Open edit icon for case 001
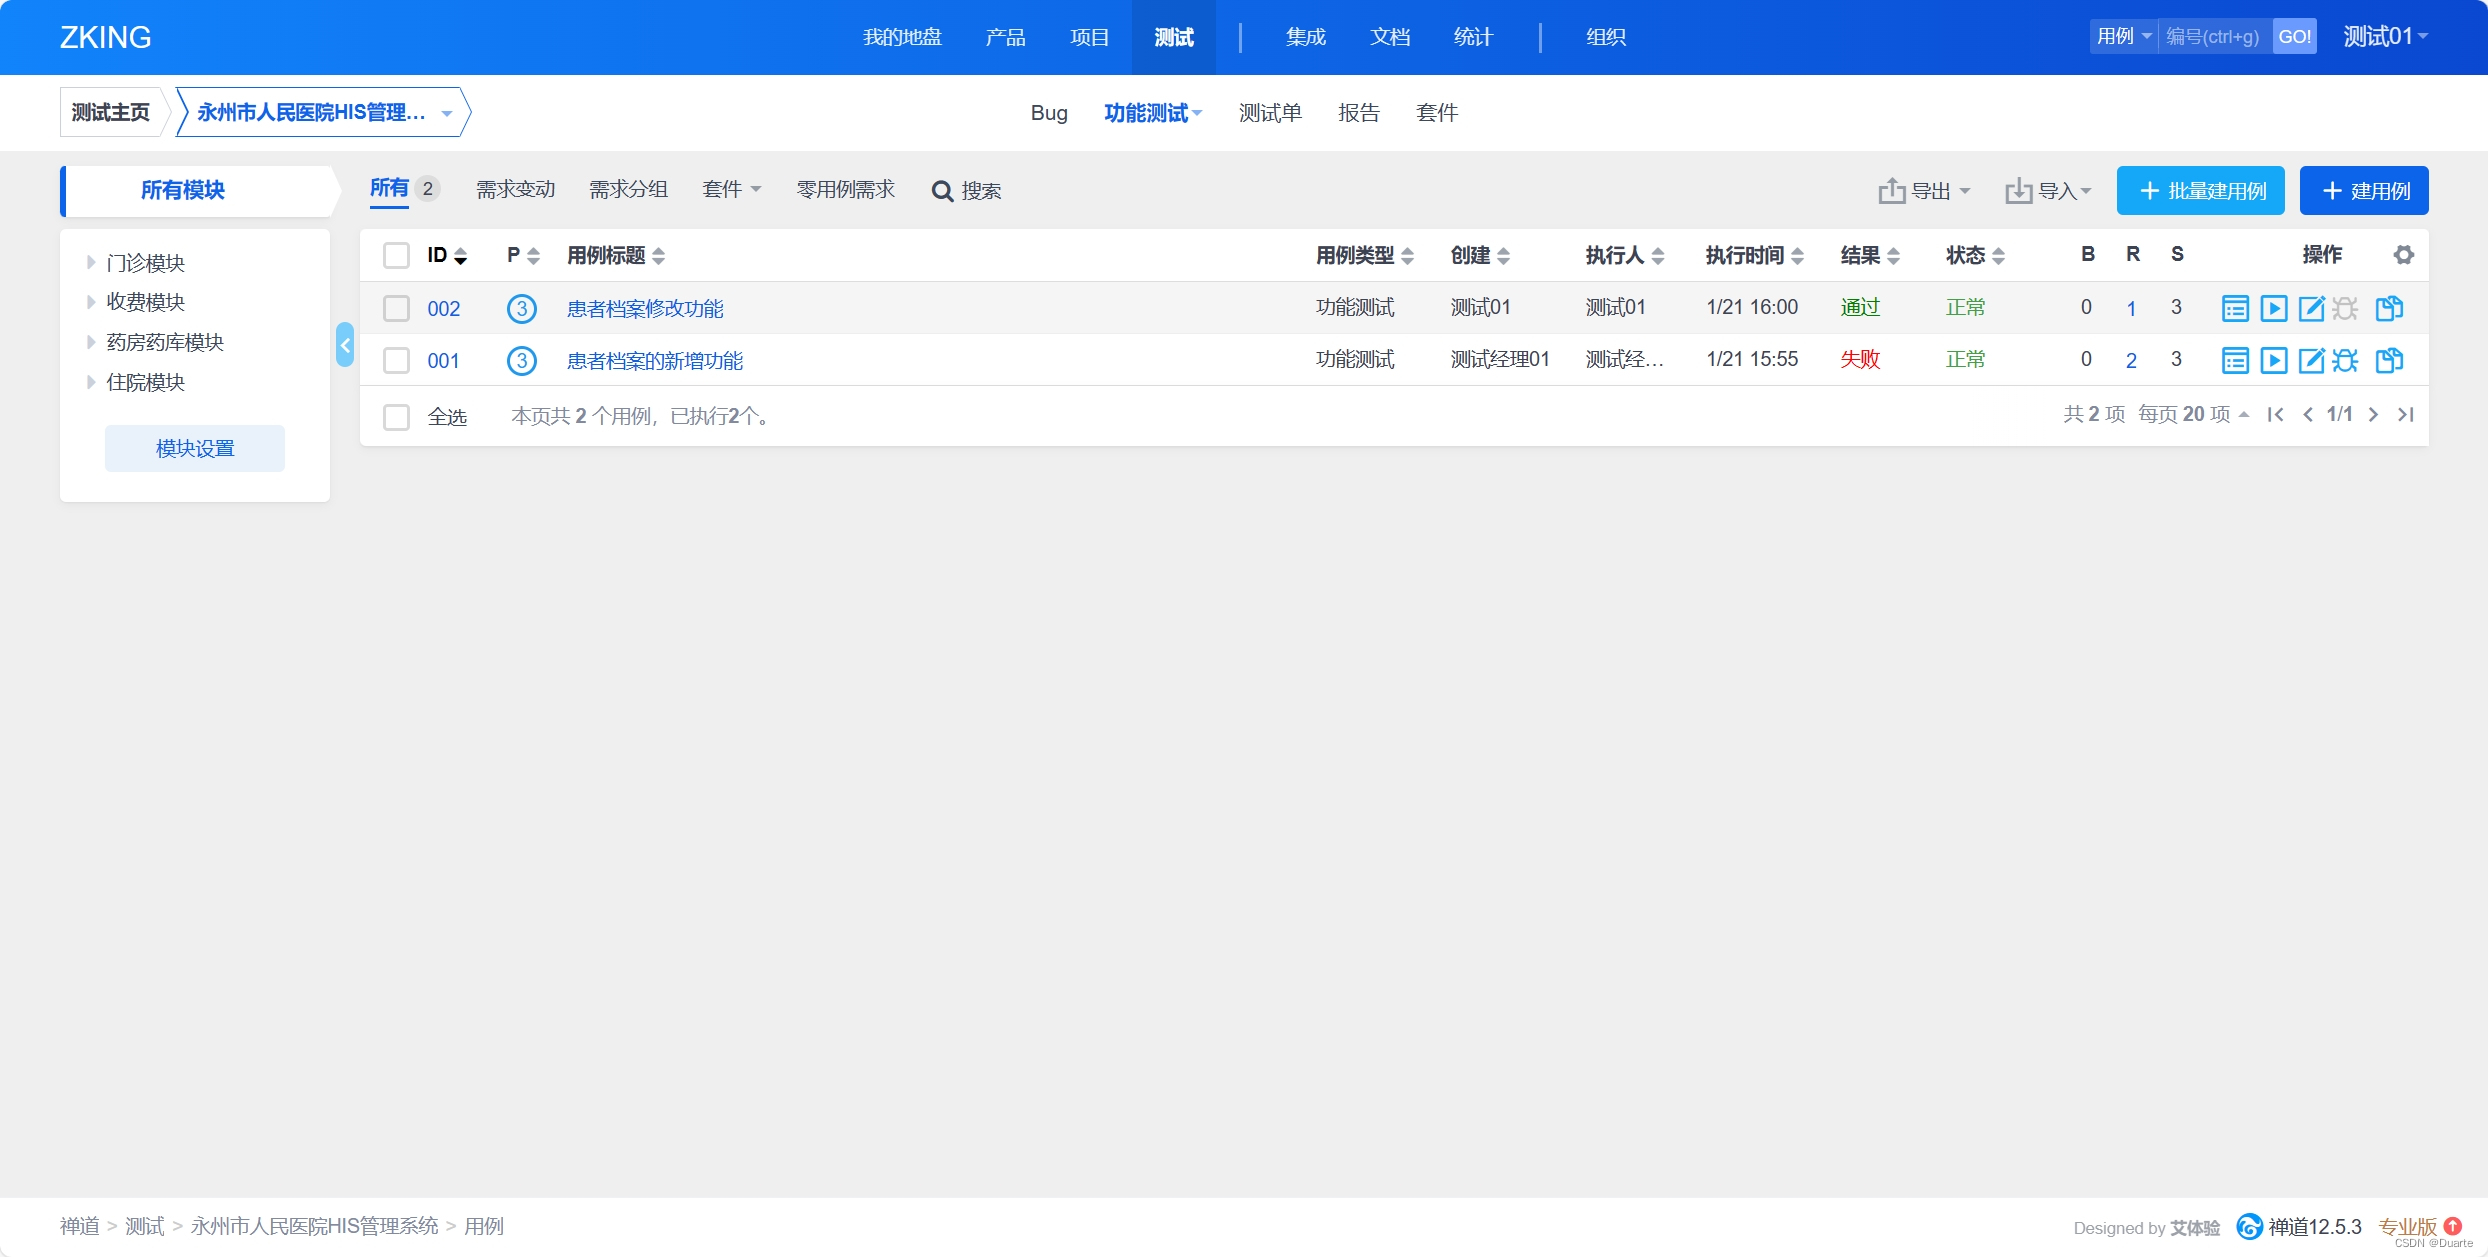Viewport: 2488px width, 1257px height. click(2311, 360)
